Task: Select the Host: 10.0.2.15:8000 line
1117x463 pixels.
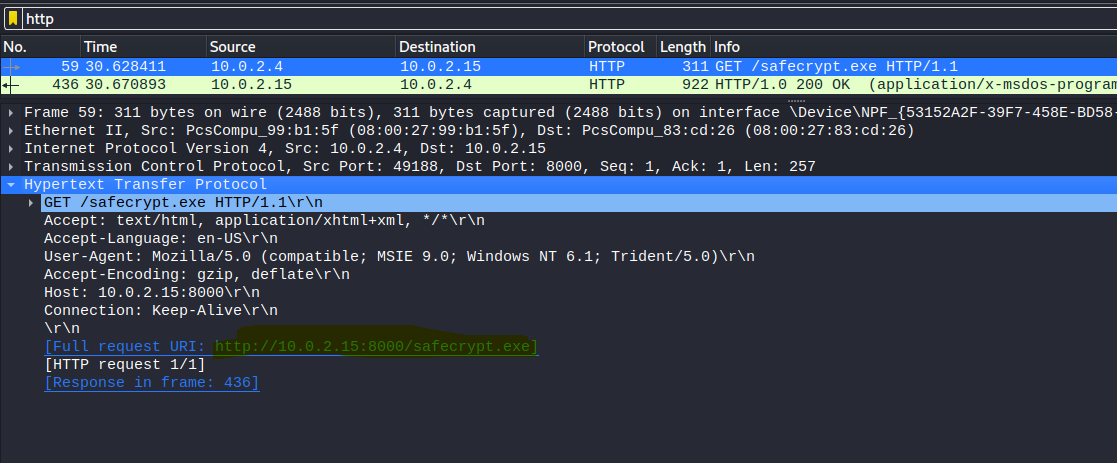Action: (x=152, y=292)
